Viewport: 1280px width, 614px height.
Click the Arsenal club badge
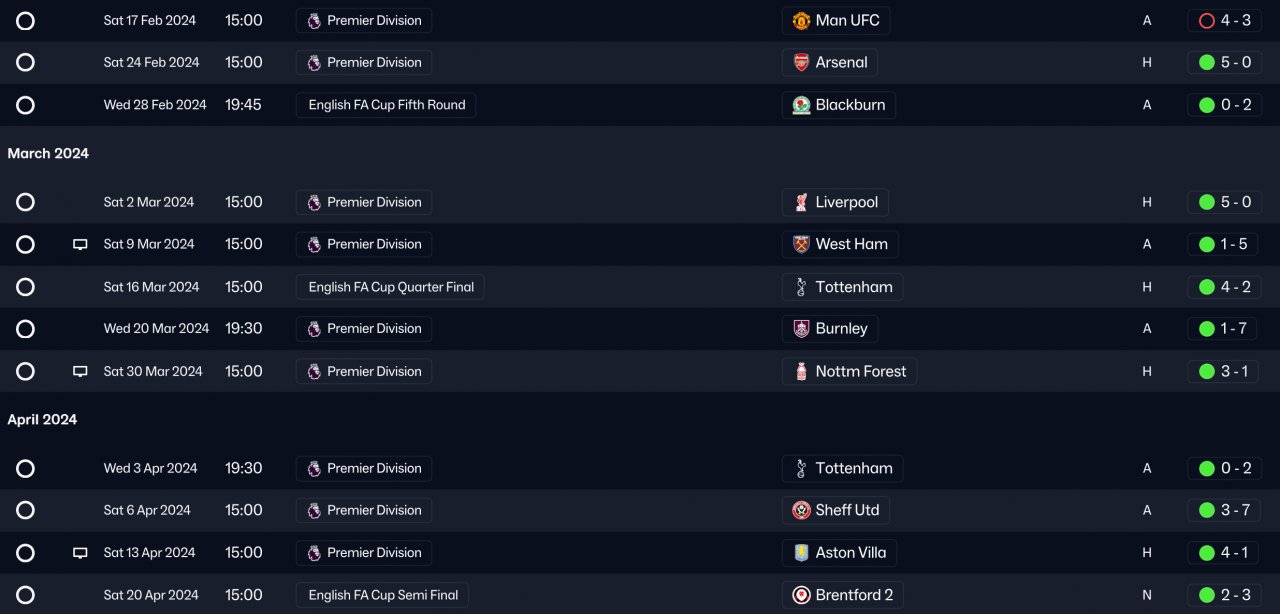pos(801,63)
